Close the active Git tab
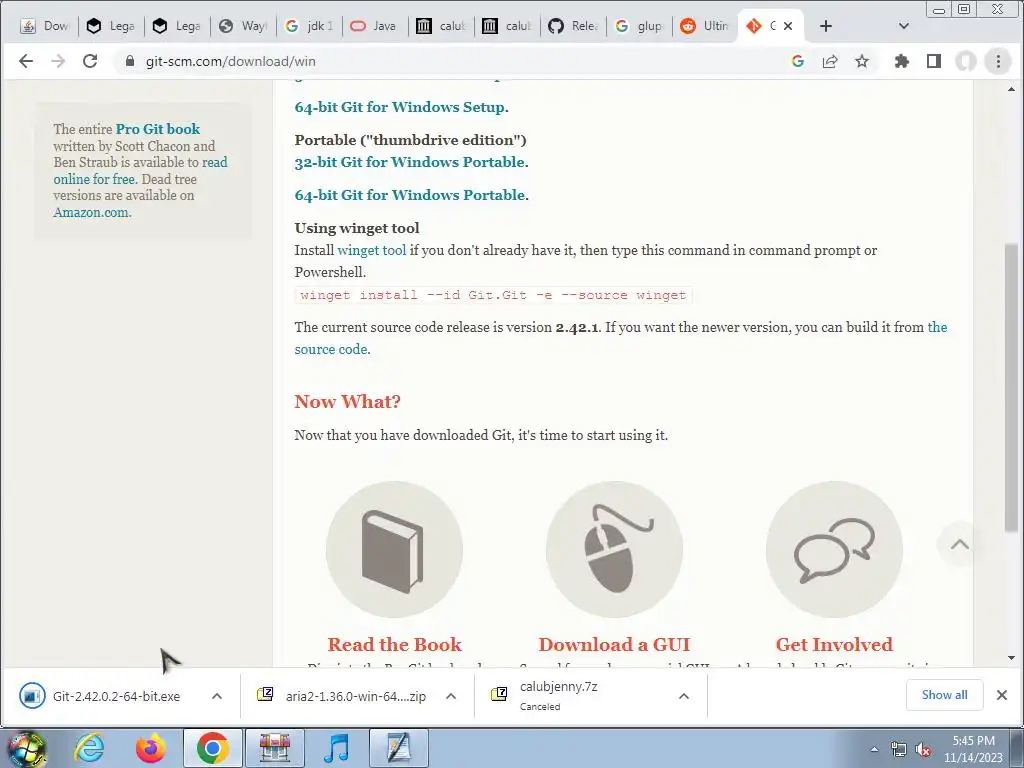 tap(788, 26)
